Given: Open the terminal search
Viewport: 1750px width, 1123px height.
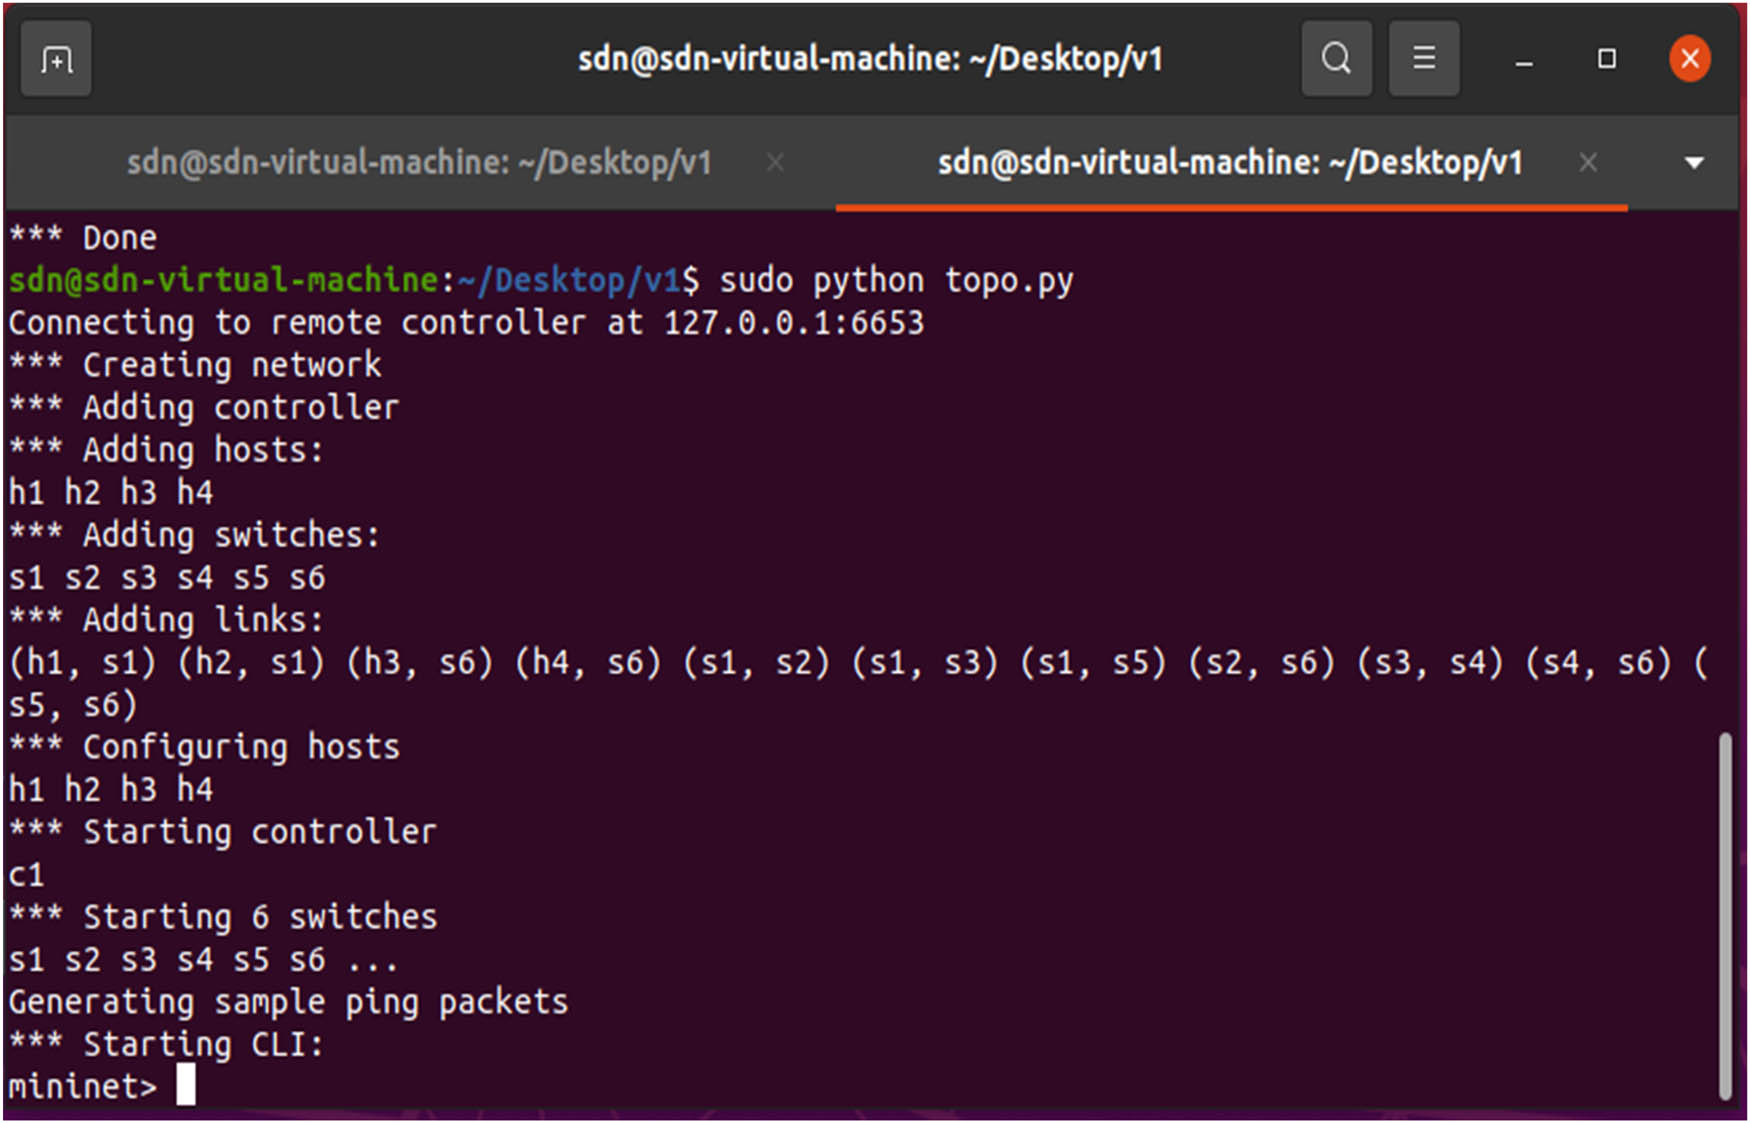Looking at the screenshot, I should click(1336, 58).
